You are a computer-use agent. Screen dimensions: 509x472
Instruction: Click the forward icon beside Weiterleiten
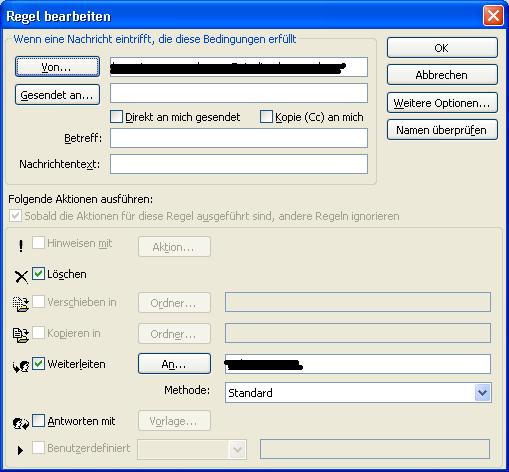click(21, 366)
